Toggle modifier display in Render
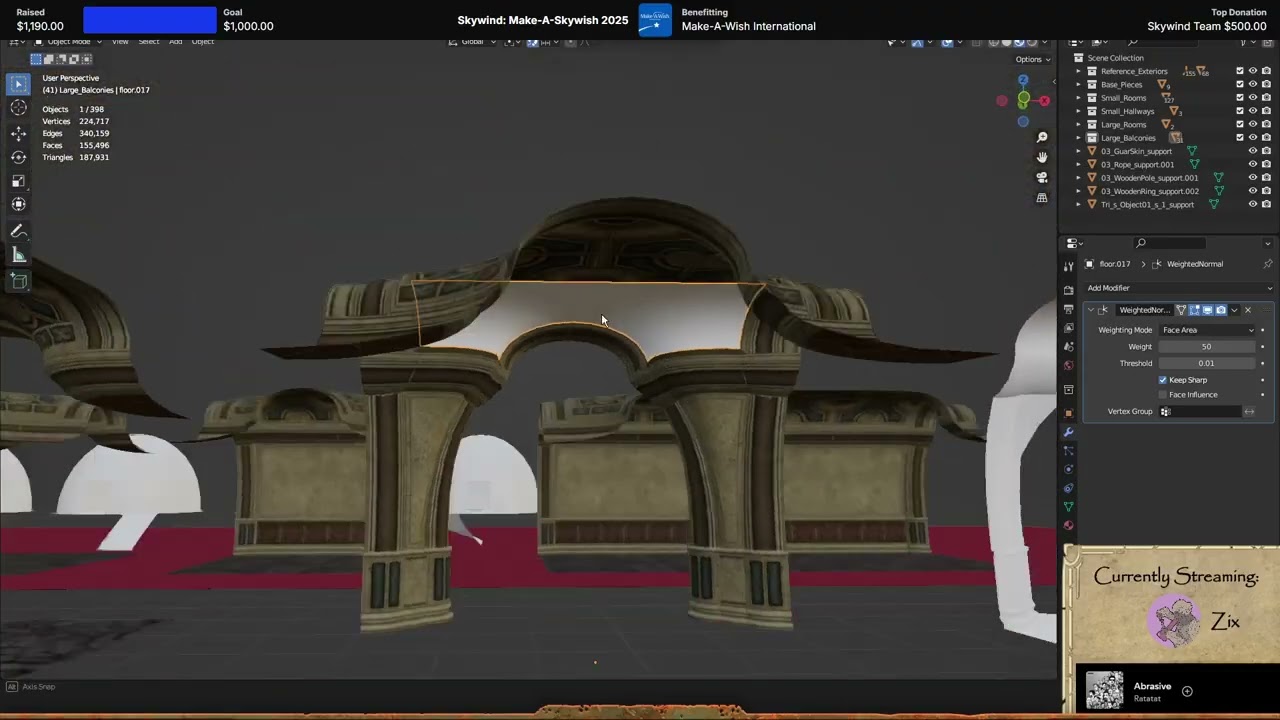1280x720 pixels. [x=1221, y=310]
